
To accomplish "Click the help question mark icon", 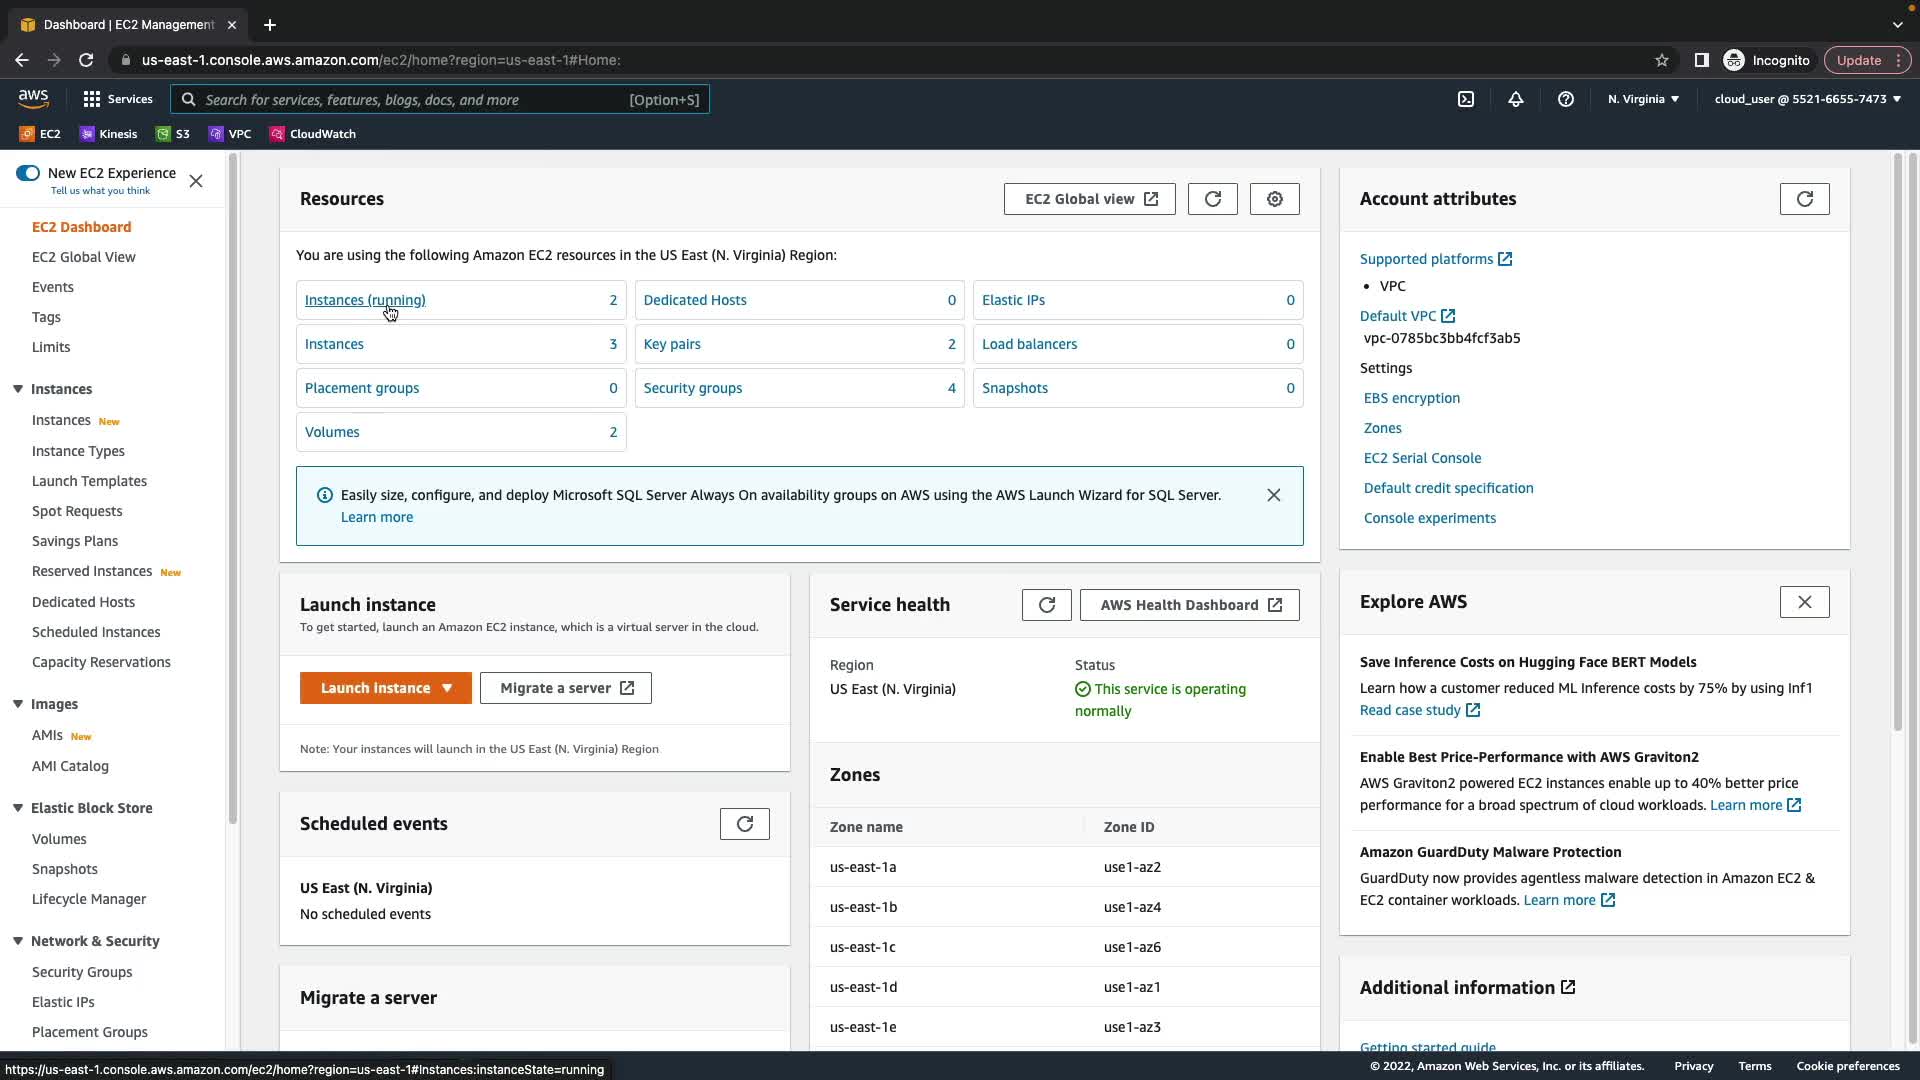I will point(1565,99).
